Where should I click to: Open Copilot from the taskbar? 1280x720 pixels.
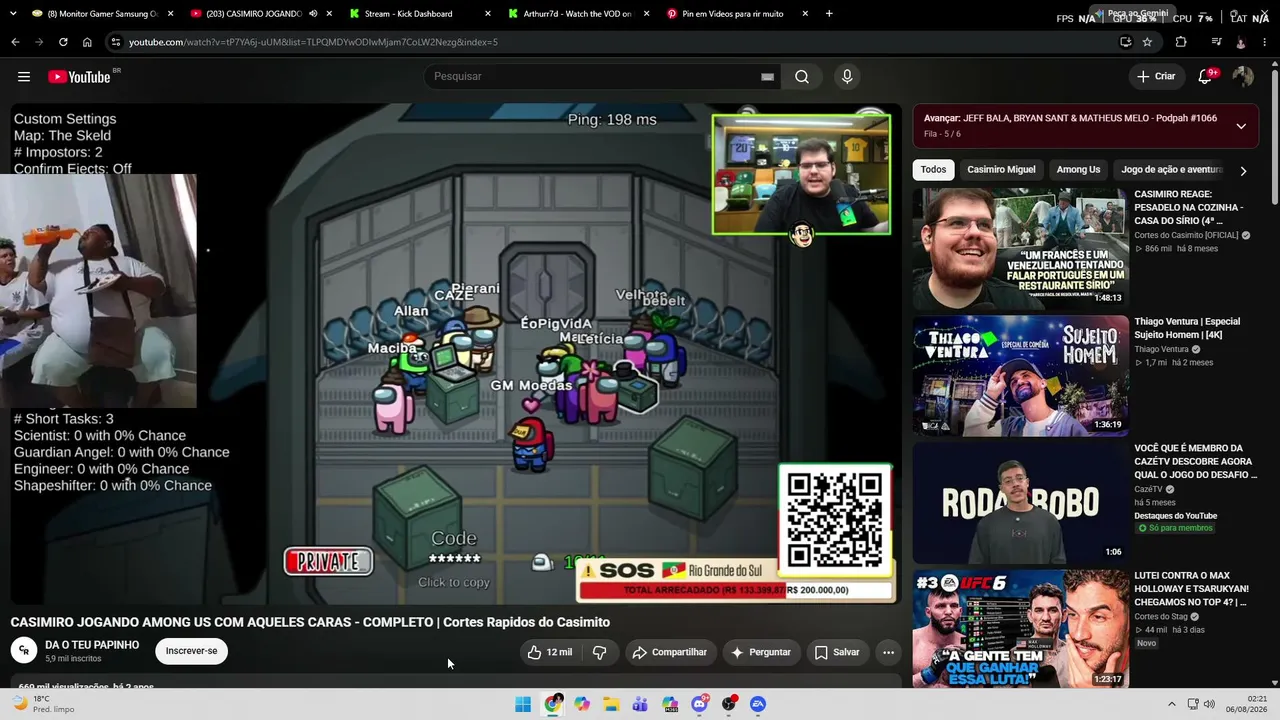click(582, 704)
